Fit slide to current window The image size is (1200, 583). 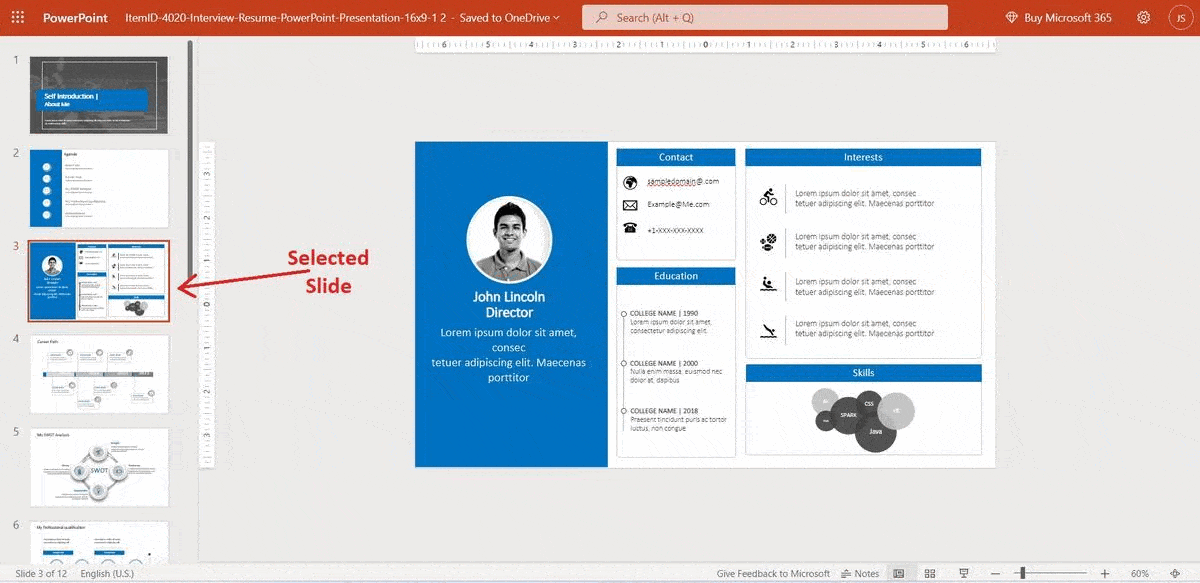click(x=1175, y=572)
